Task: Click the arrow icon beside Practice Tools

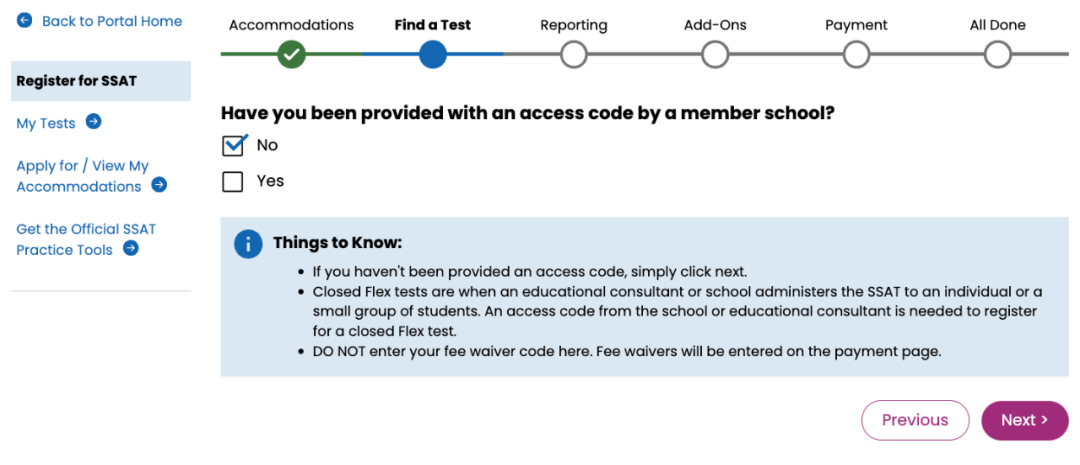Action: coord(131,248)
